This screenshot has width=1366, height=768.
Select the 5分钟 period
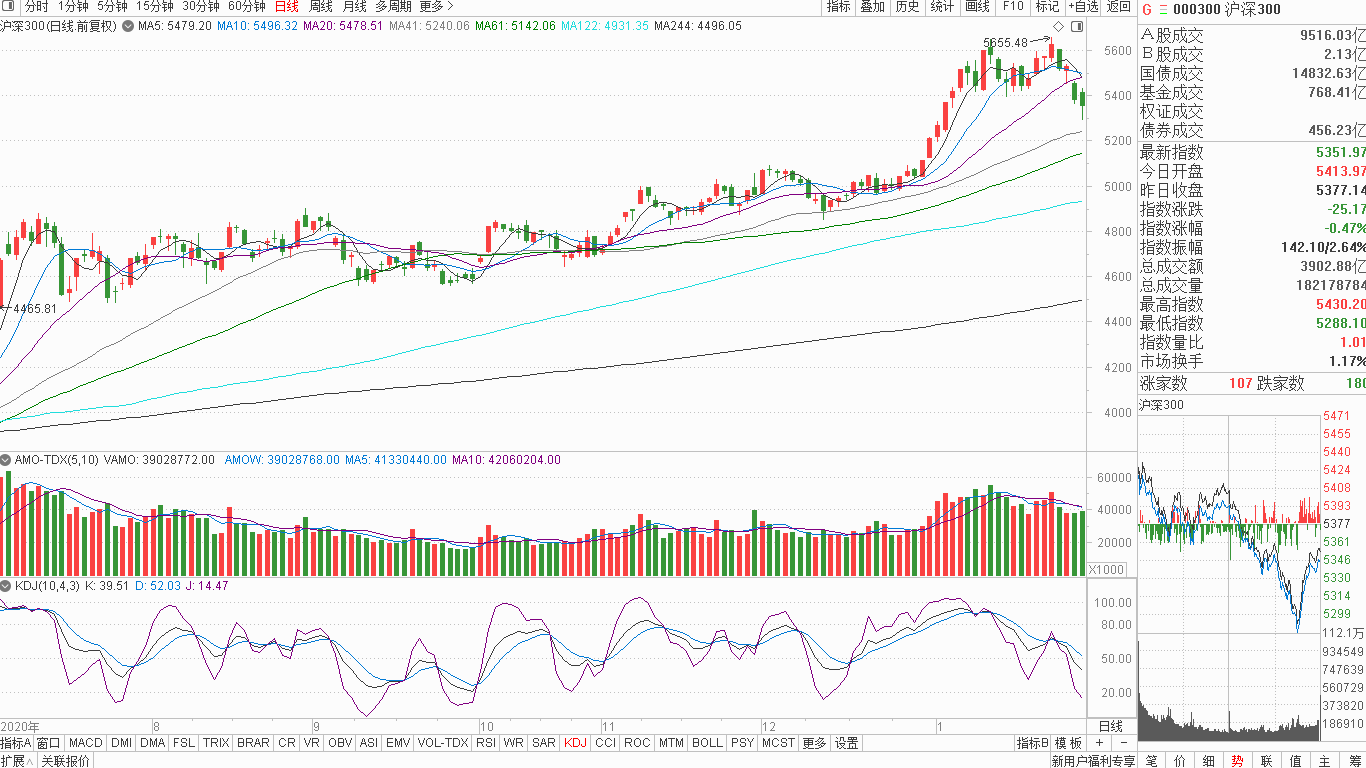tap(112, 6)
